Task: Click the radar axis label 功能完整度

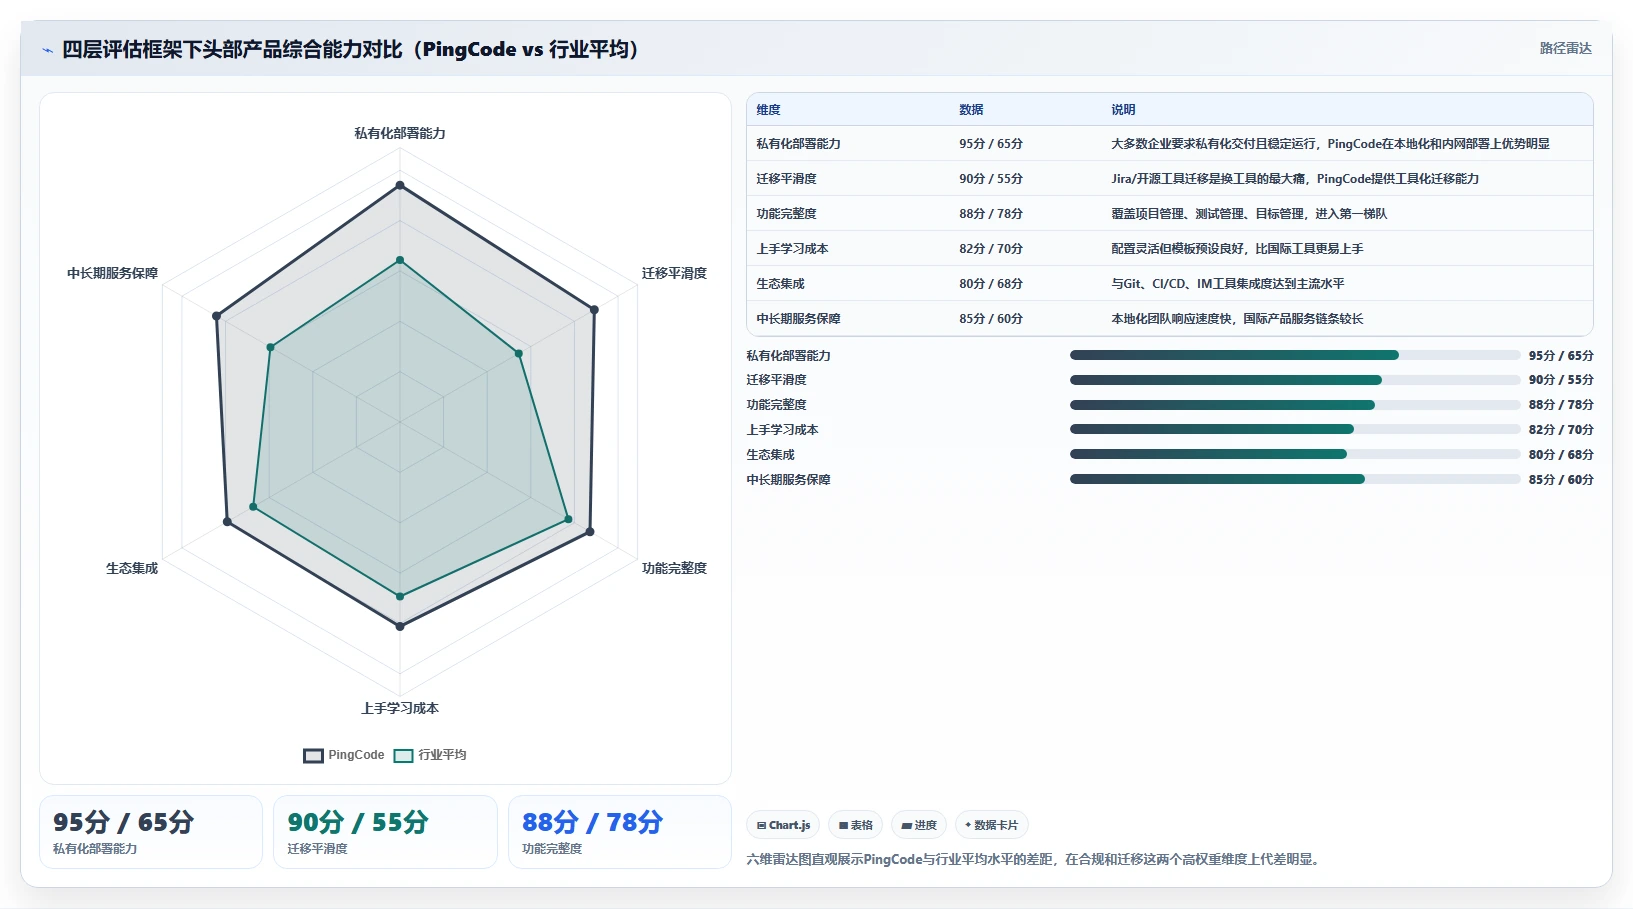Action: pos(674,568)
